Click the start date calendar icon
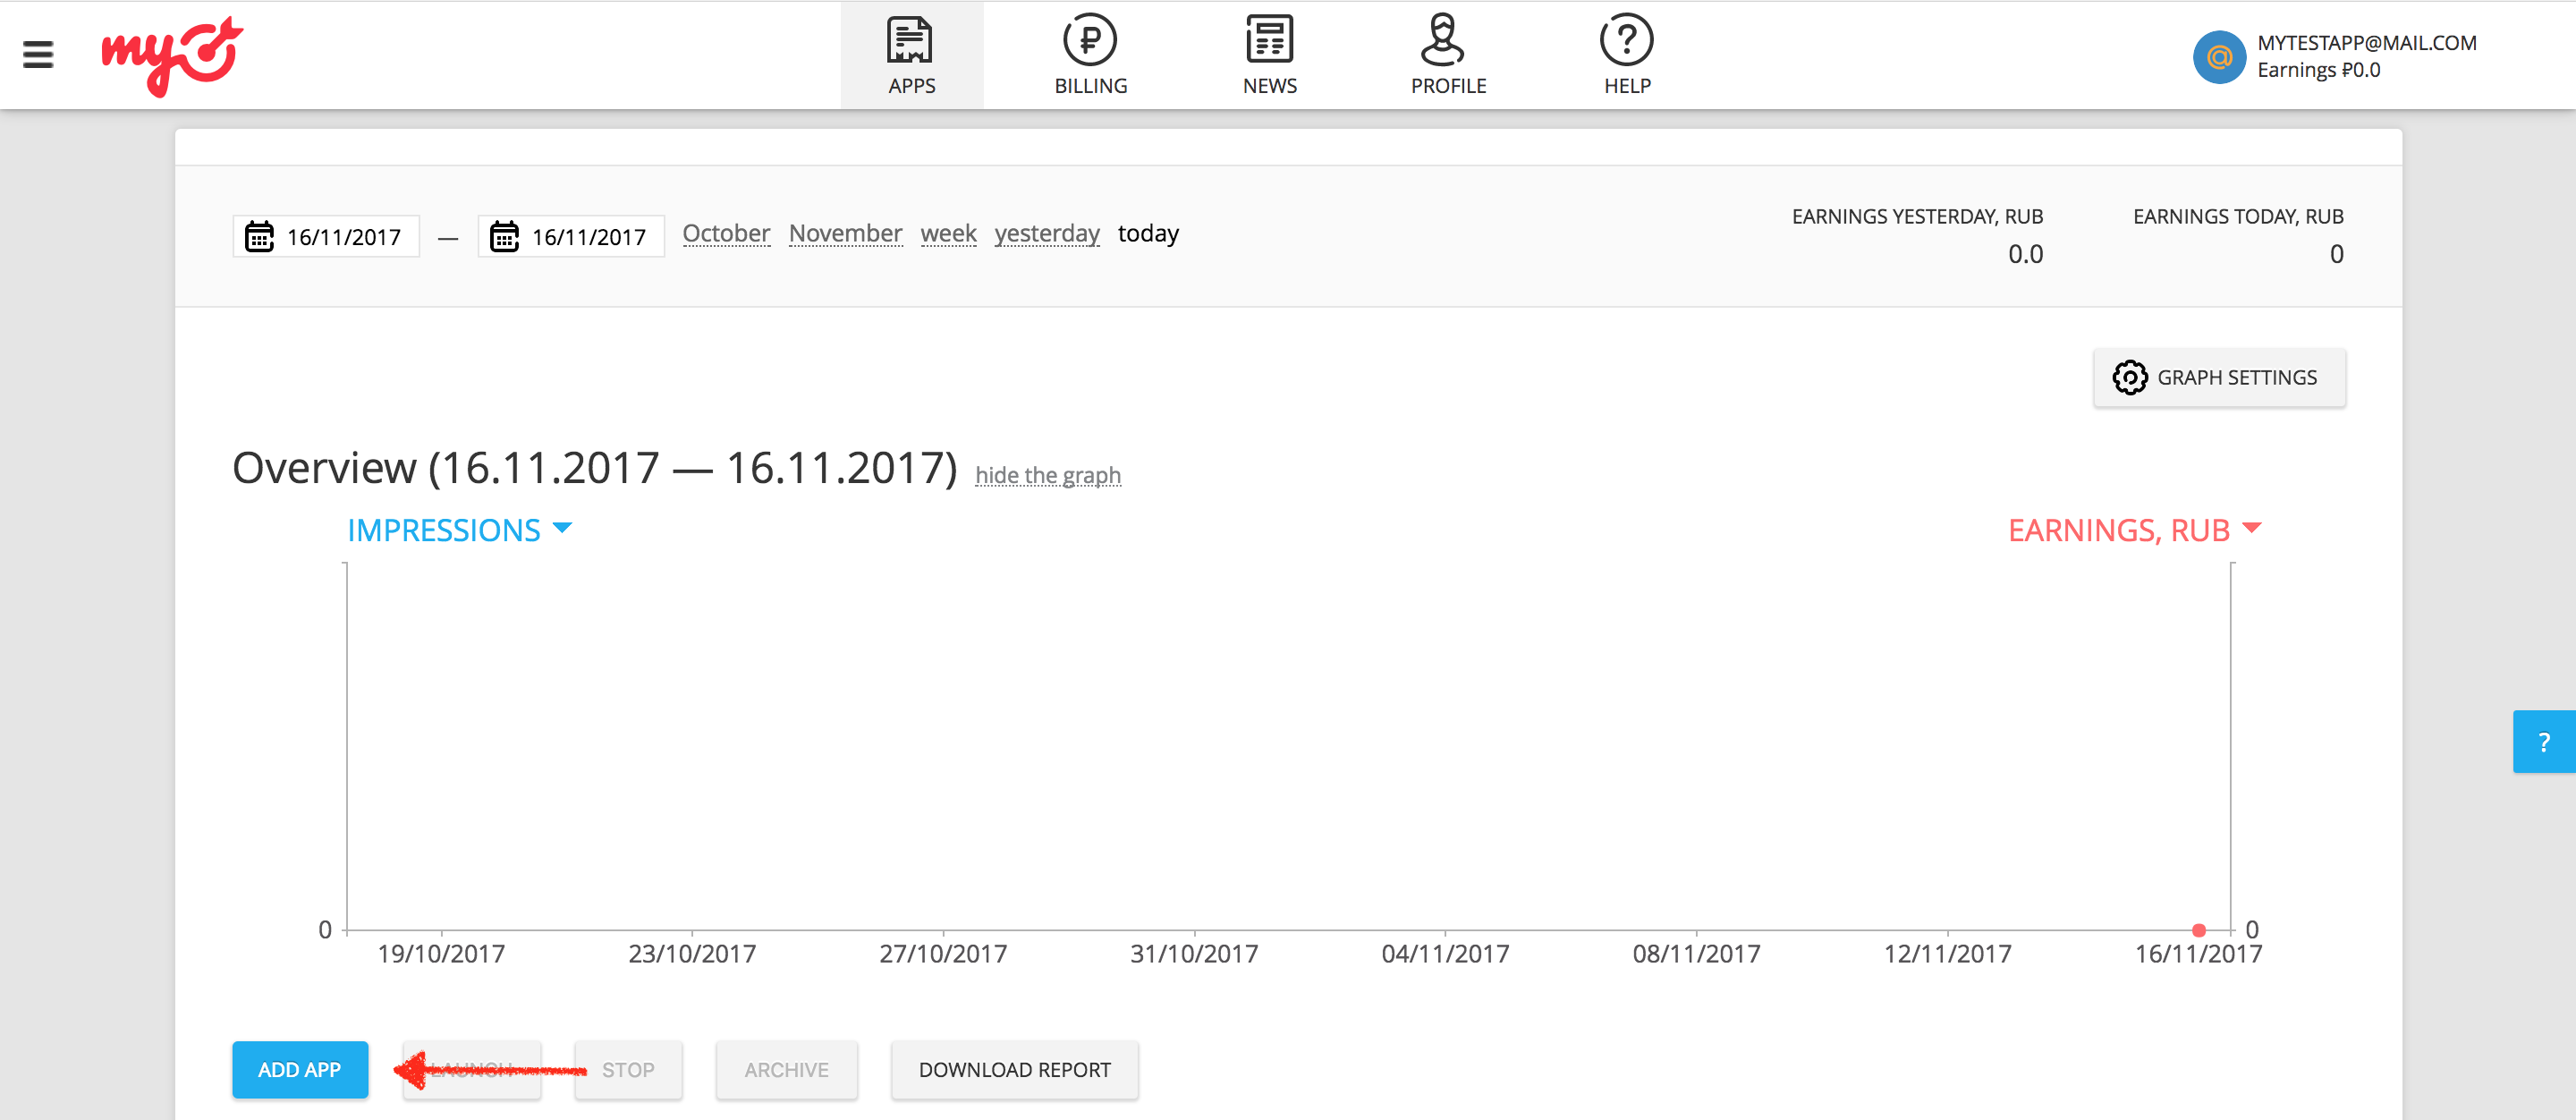Viewport: 2576px width, 1120px height. (259, 237)
